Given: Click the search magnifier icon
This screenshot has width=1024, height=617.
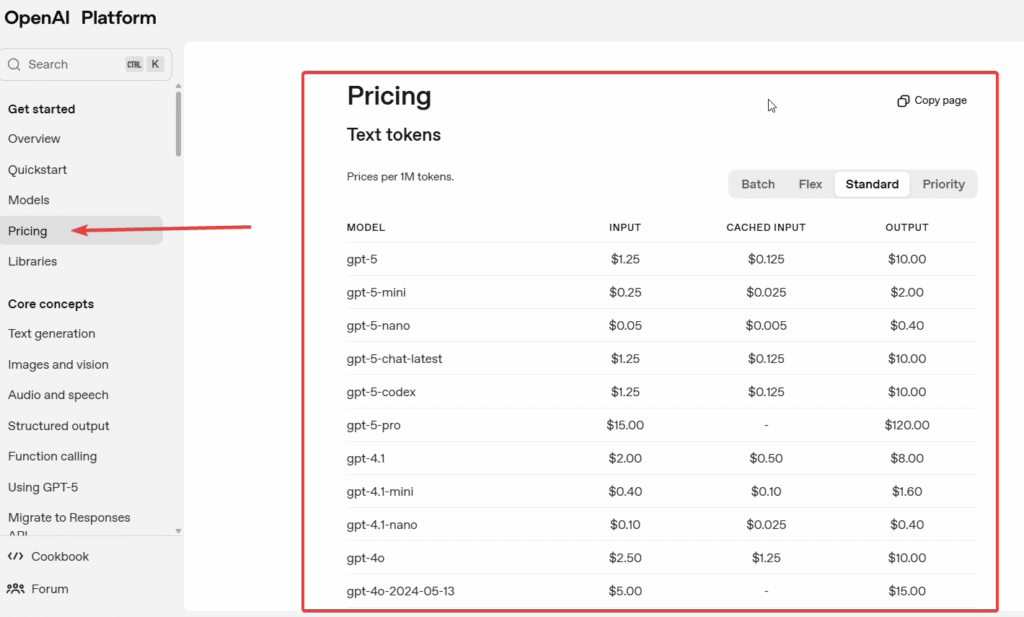Looking at the screenshot, I should click(15, 64).
